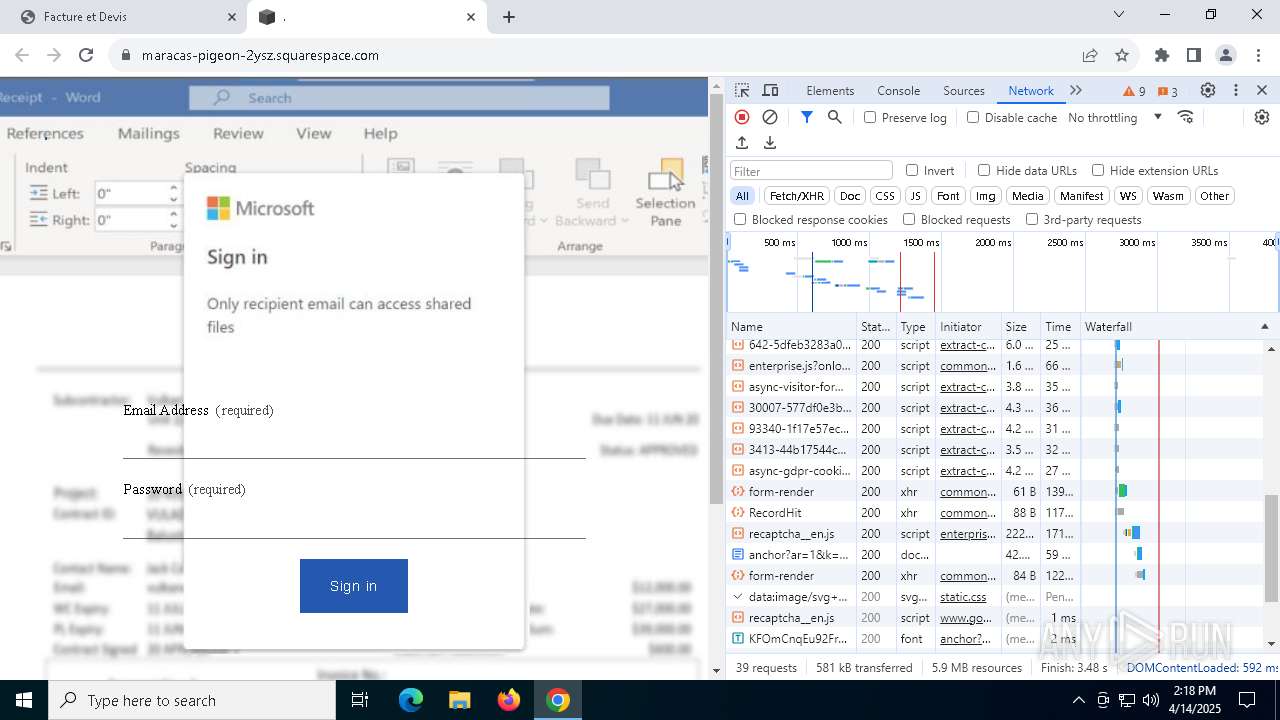This screenshot has height=720, width=1280.
Task: Reload the browser page
Action: (x=86, y=55)
